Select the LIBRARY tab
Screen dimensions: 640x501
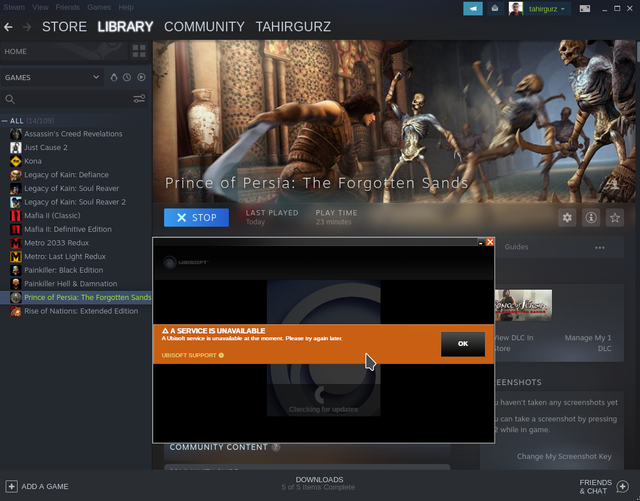pyautogui.click(x=125, y=27)
